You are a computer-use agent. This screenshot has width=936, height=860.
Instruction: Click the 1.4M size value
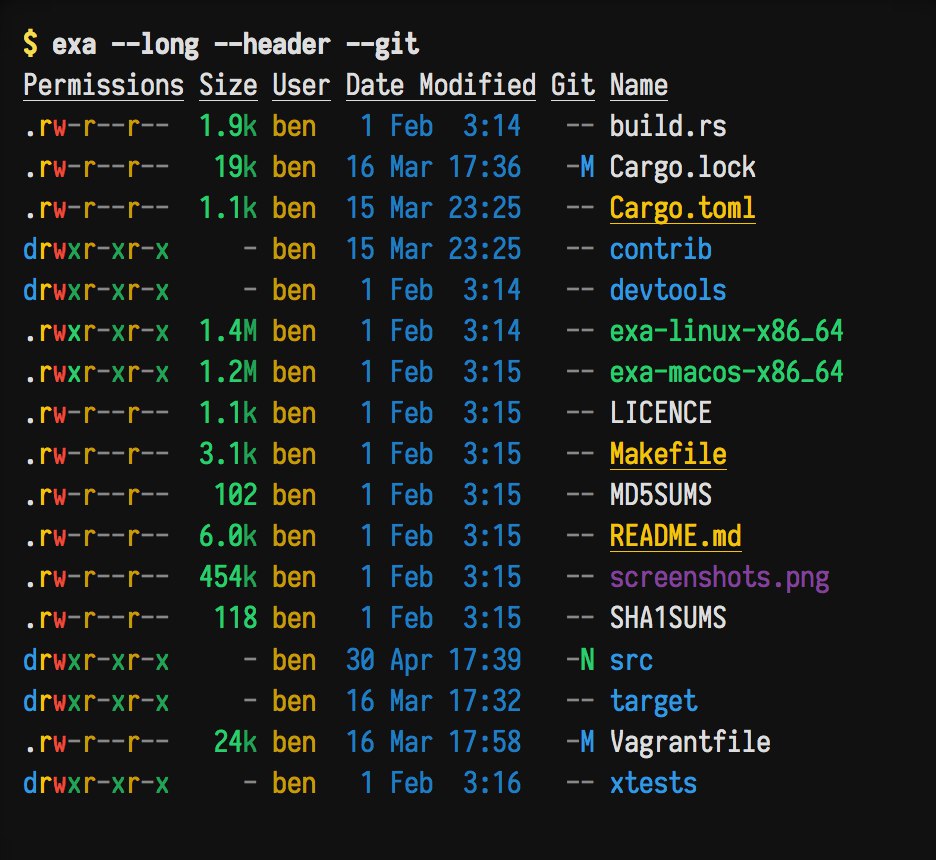[x=228, y=331]
